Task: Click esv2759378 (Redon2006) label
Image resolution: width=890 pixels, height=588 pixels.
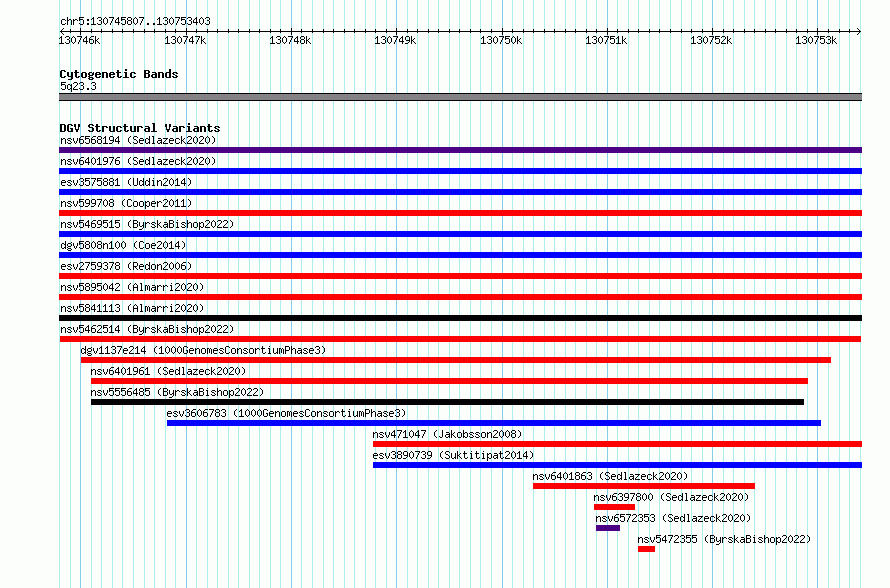Action: coord(126,266)
